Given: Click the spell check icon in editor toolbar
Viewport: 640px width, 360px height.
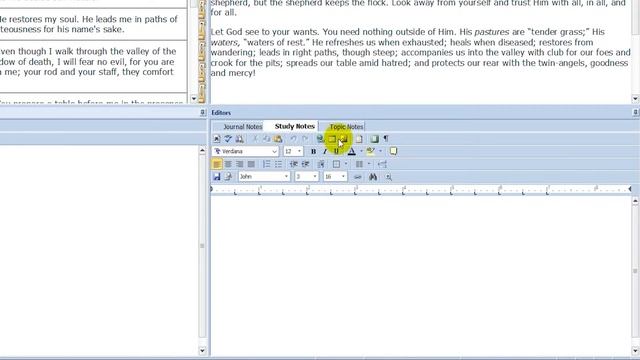Looking at the screenshot, I should [x=228, y=139].
